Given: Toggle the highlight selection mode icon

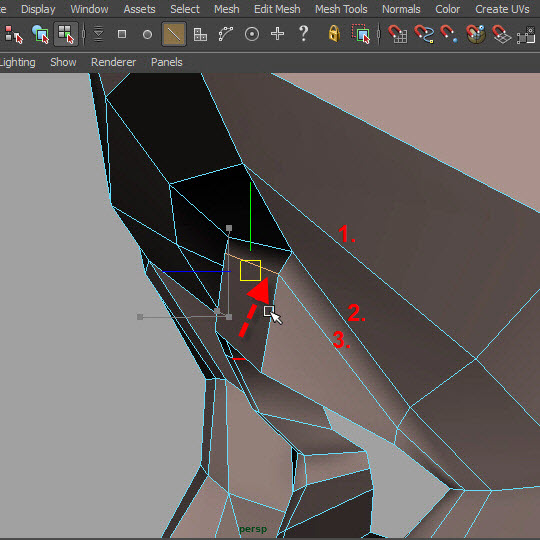Looking at the screenshot, I should coord(361,34).
